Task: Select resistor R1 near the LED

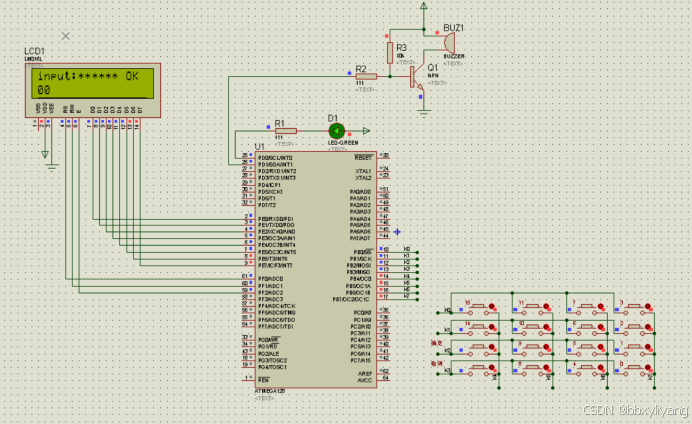Action: click(x=286, y=131)
